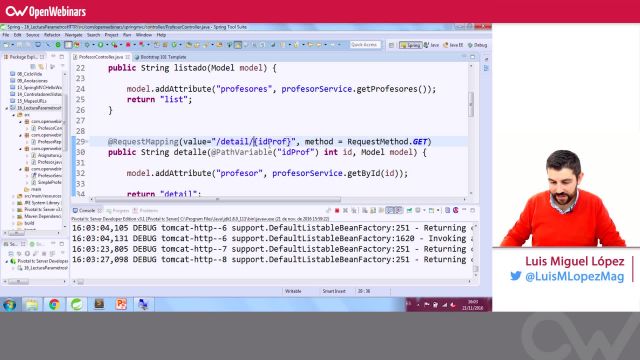Open Spring Tool Suite from taskbar
640x360 pixels.
[77, 304]
